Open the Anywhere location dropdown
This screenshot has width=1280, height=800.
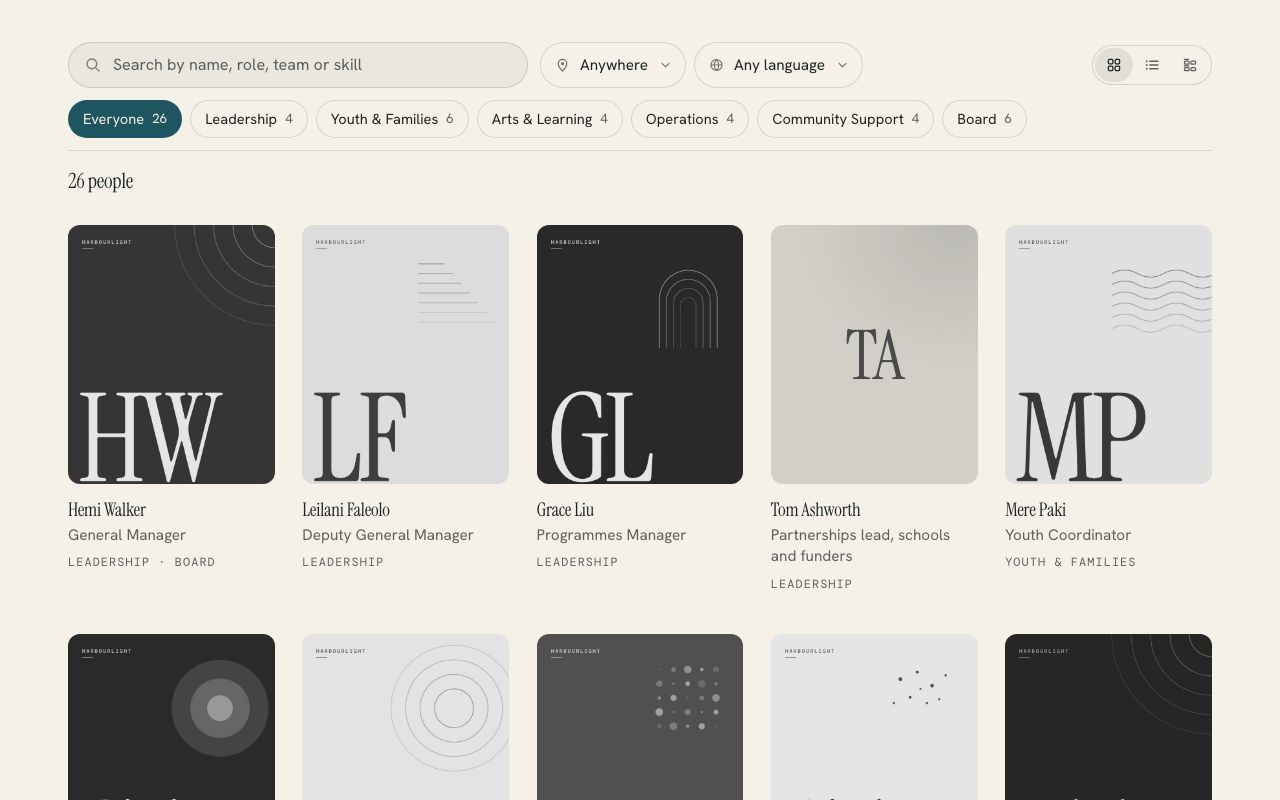pyautogui.click(x=613, y=65)
